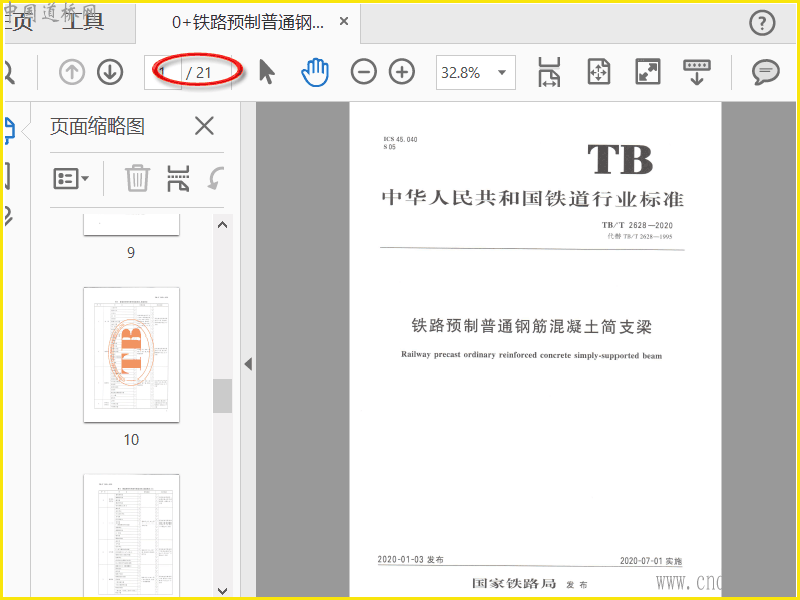Collapse the left navigation pane arrow
This screenshot has height=600, width=800.
(248, 364)
